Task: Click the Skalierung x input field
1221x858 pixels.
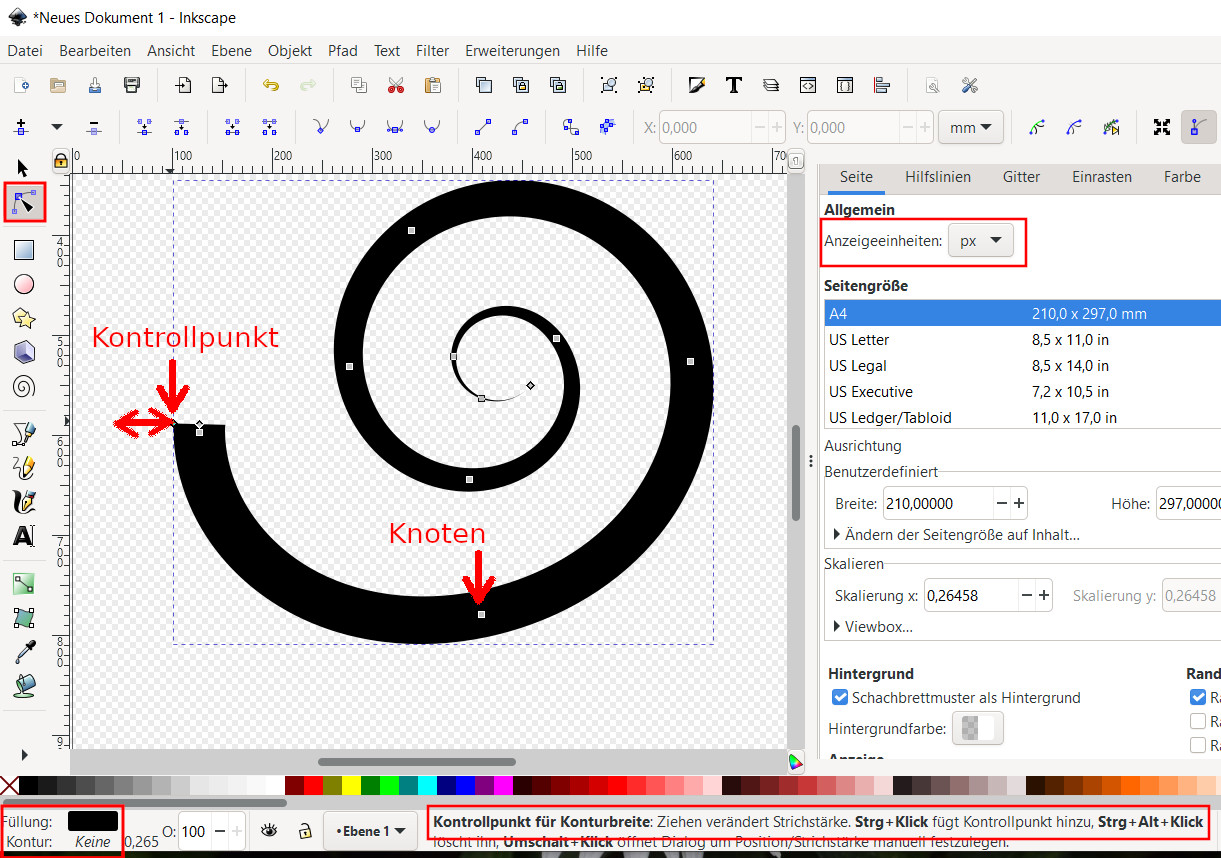Action: (x=971, y=595)
